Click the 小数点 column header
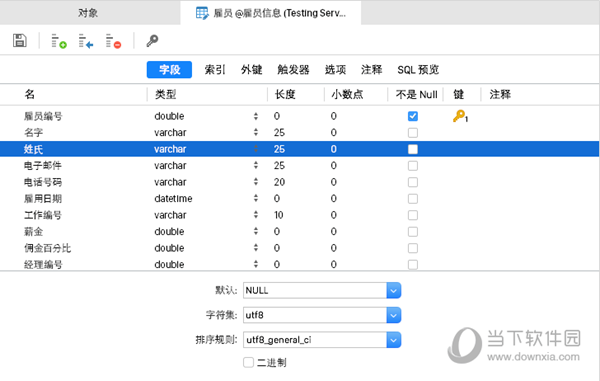This screenshot has width=600, height=381. pyautogui.click(x=347, y=94)
